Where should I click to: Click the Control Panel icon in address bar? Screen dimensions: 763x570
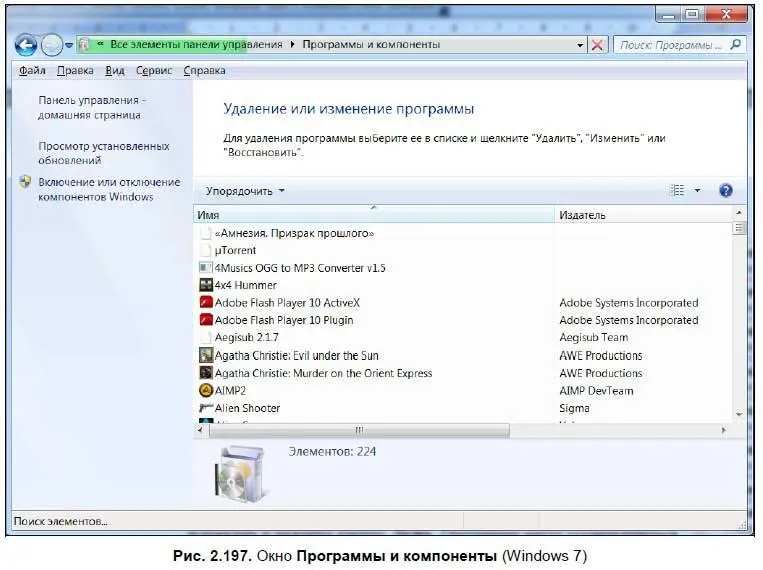tap(85, 45)
